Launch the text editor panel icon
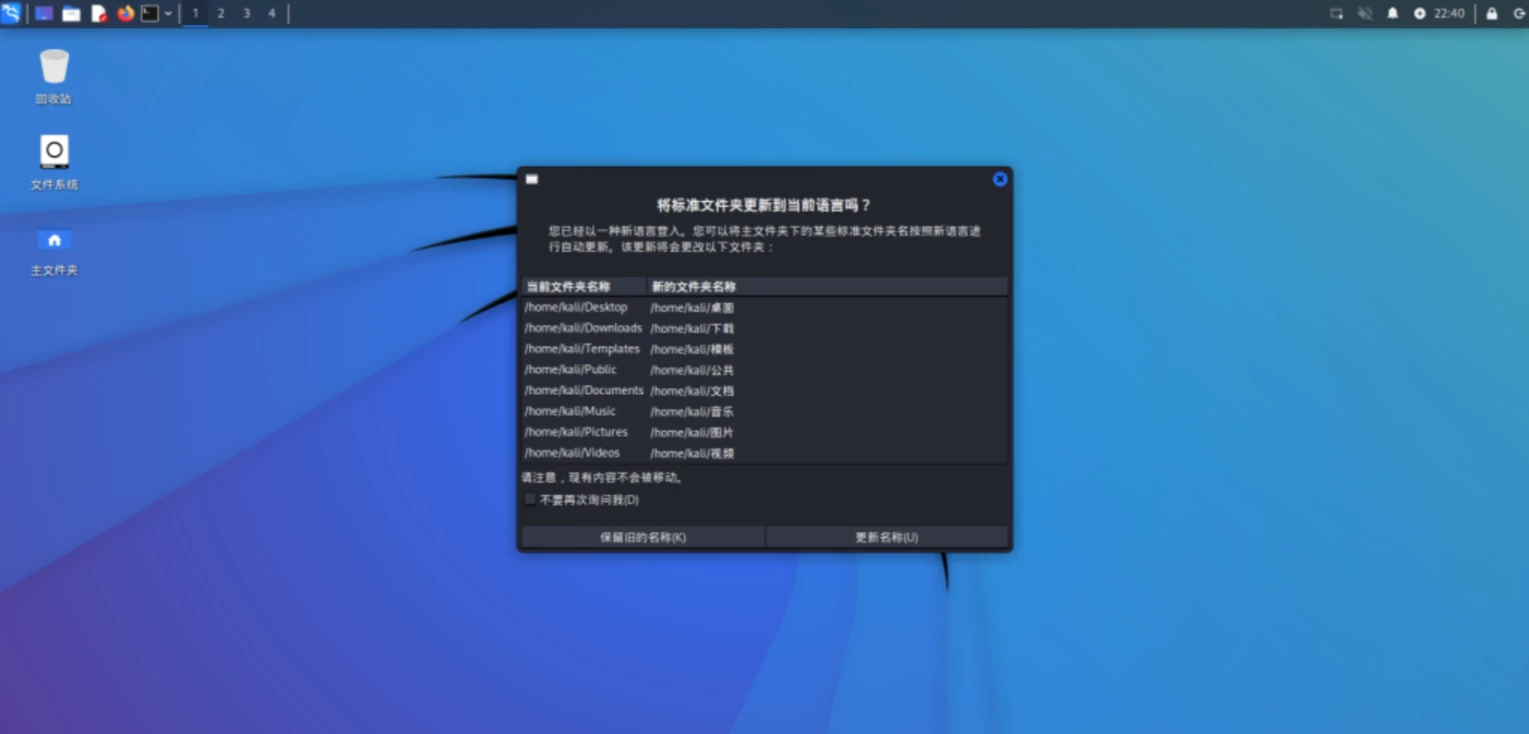Image resolution: width=1529 pixels, height=734 pixels. (98, 14)
